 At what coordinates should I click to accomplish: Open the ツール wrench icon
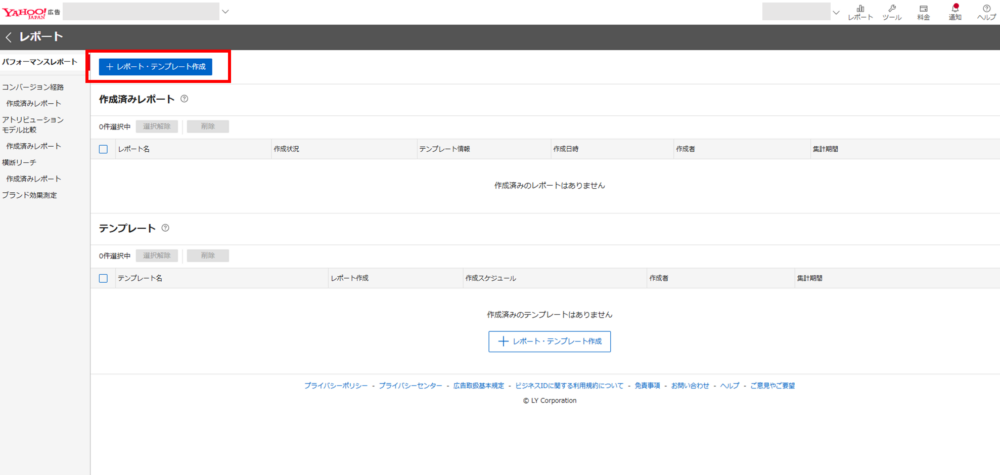click(891, 12)
